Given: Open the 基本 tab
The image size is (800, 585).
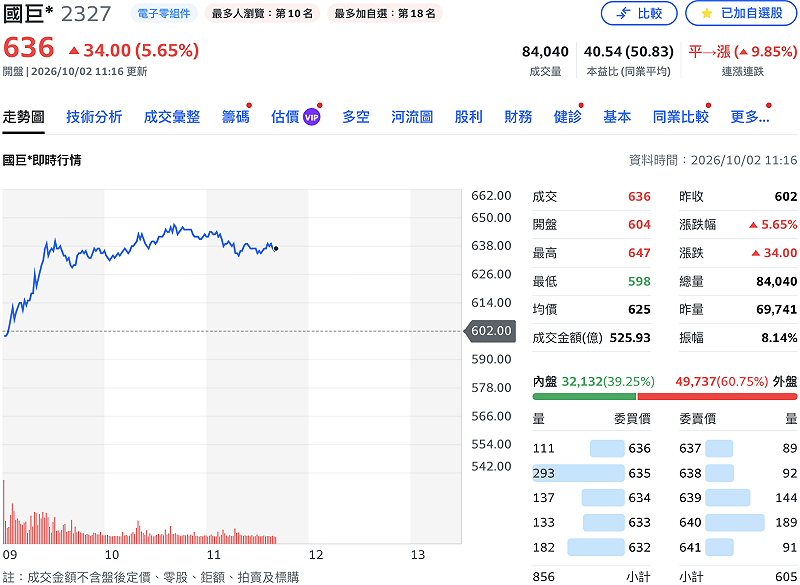Looking at the screenshot, I should (x=617, y=117).
